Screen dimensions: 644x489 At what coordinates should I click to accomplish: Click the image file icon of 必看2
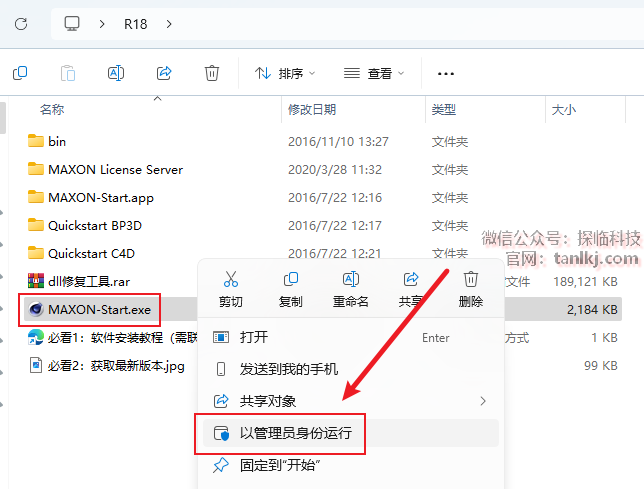(36, 365)
